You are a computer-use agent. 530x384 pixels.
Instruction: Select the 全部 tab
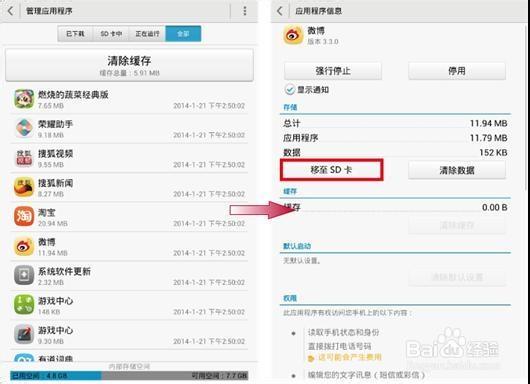(183, 34)
